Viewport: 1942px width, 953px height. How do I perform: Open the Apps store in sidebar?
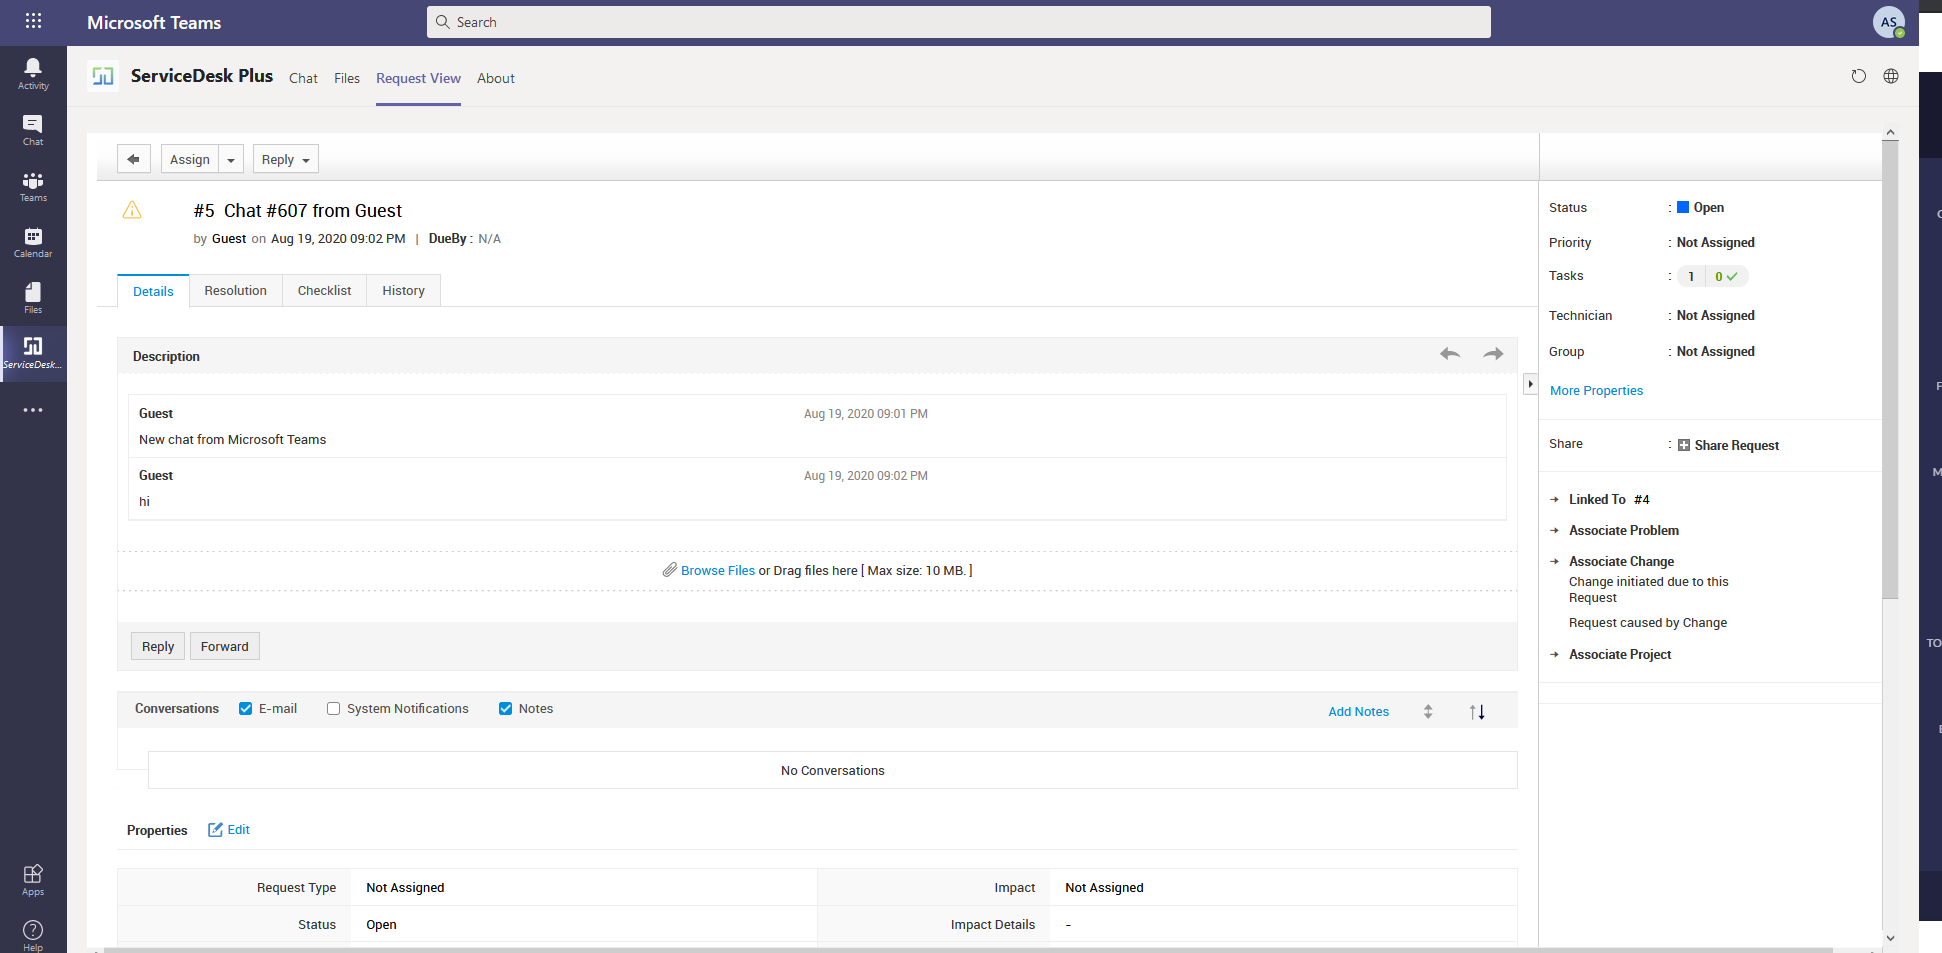pos(33,880)
